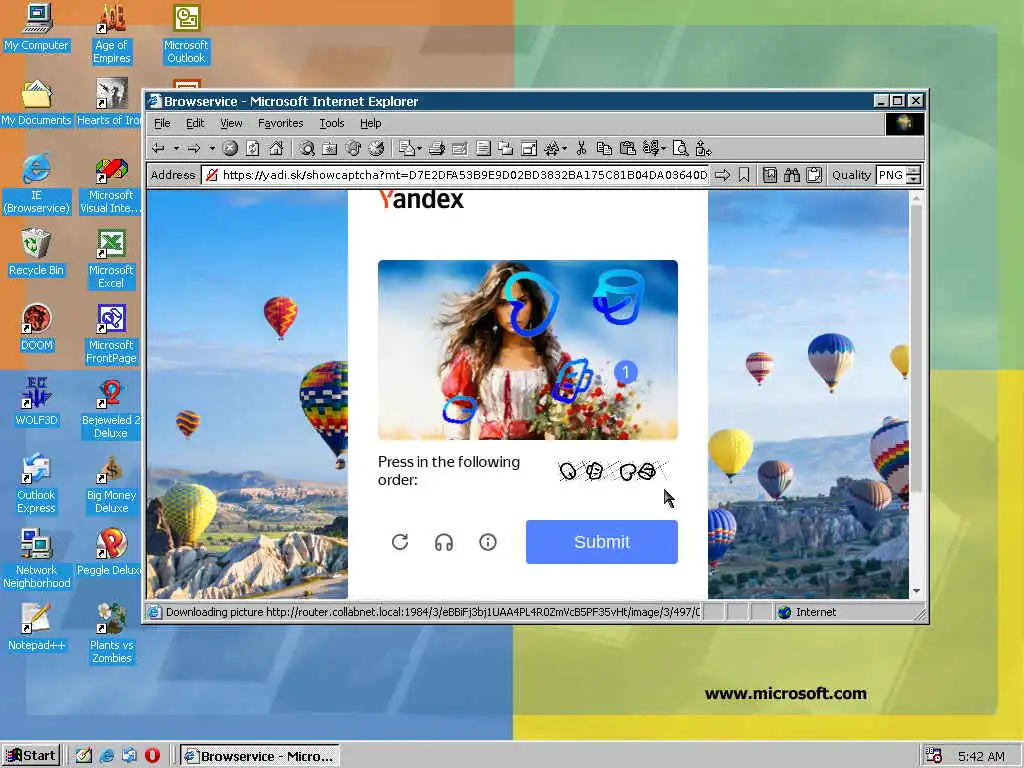Open the File menu
The image size is (1024, 768).
click(x=162, y=123)
